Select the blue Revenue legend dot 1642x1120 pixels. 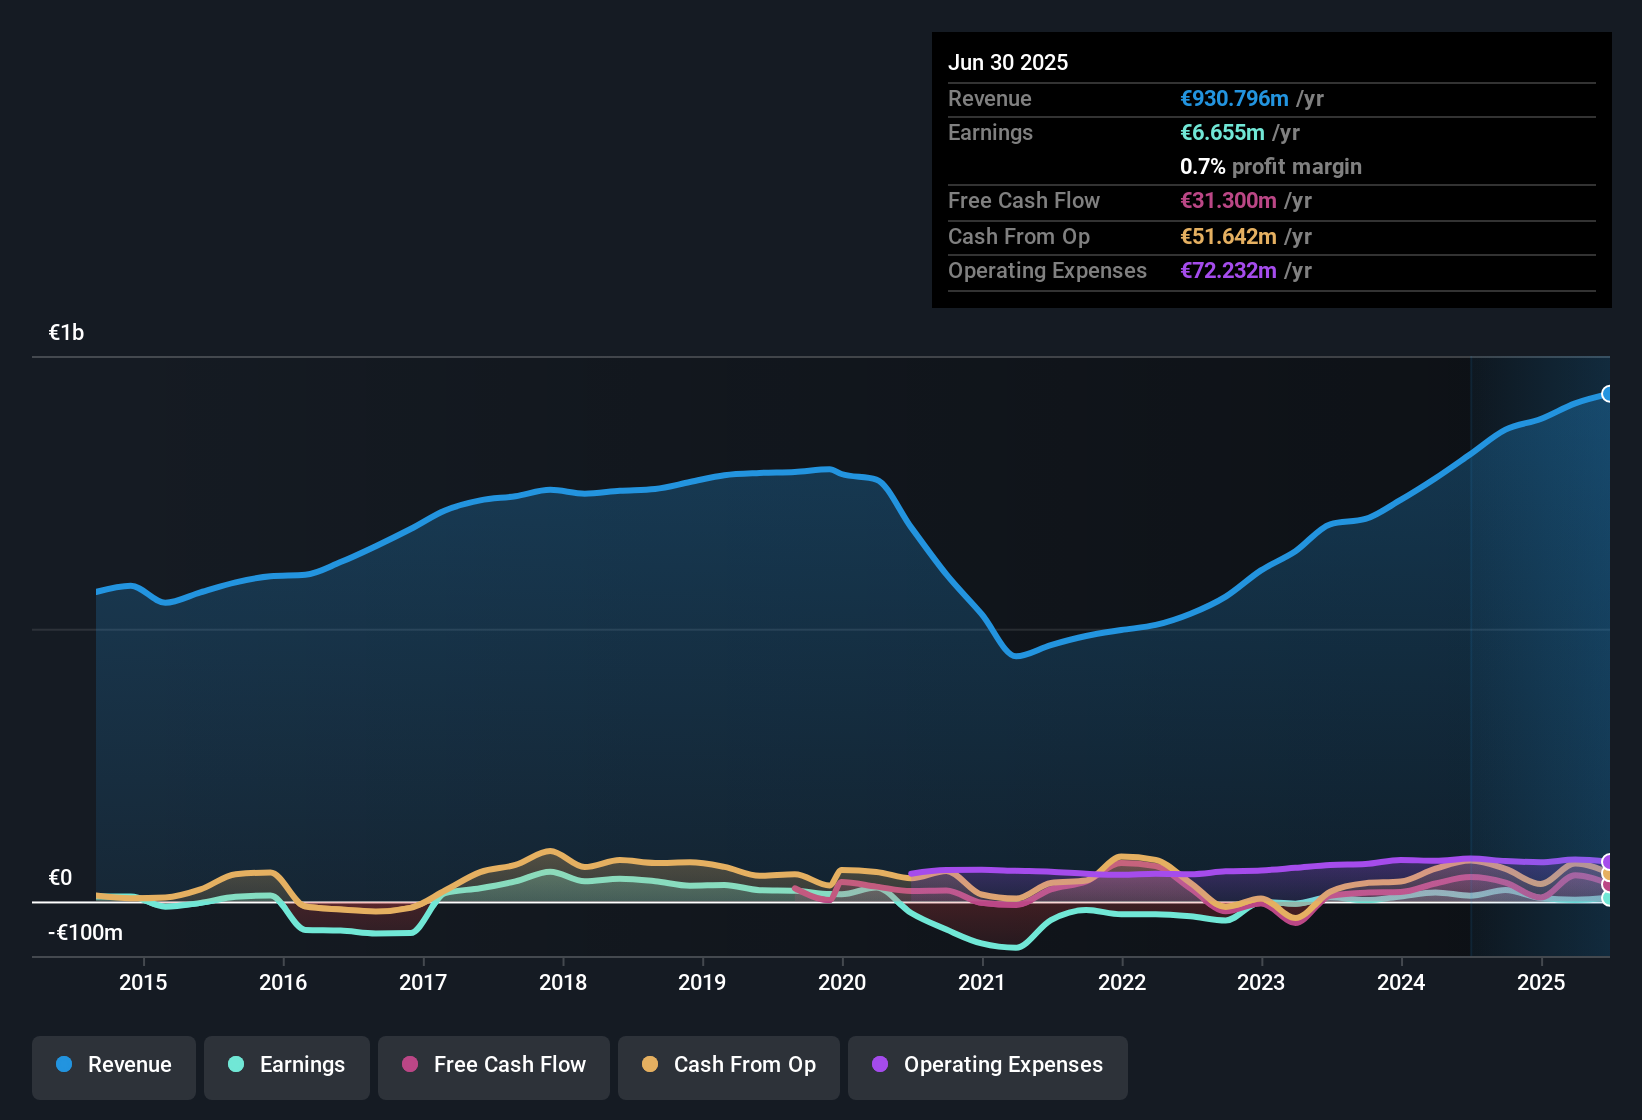point(64,1066)
